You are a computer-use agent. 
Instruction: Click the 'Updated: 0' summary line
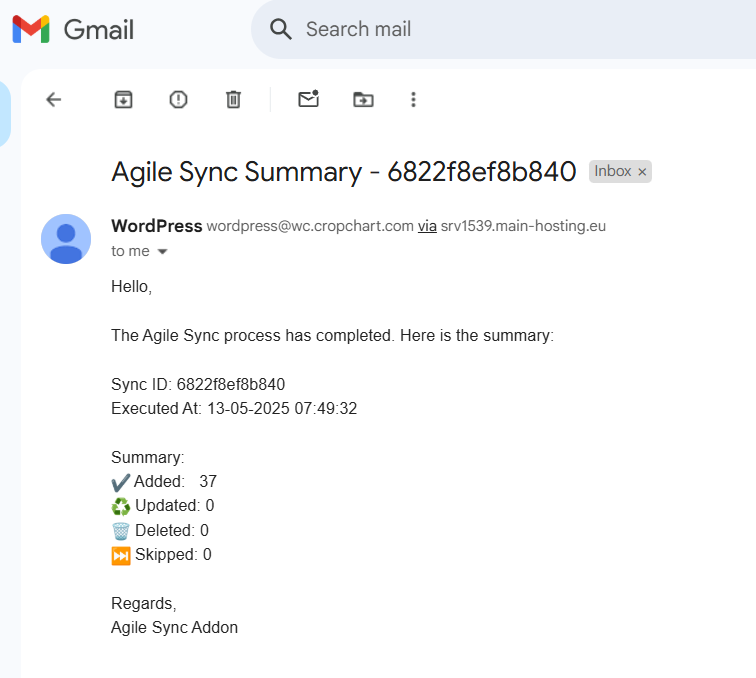(x=163, y=506)
